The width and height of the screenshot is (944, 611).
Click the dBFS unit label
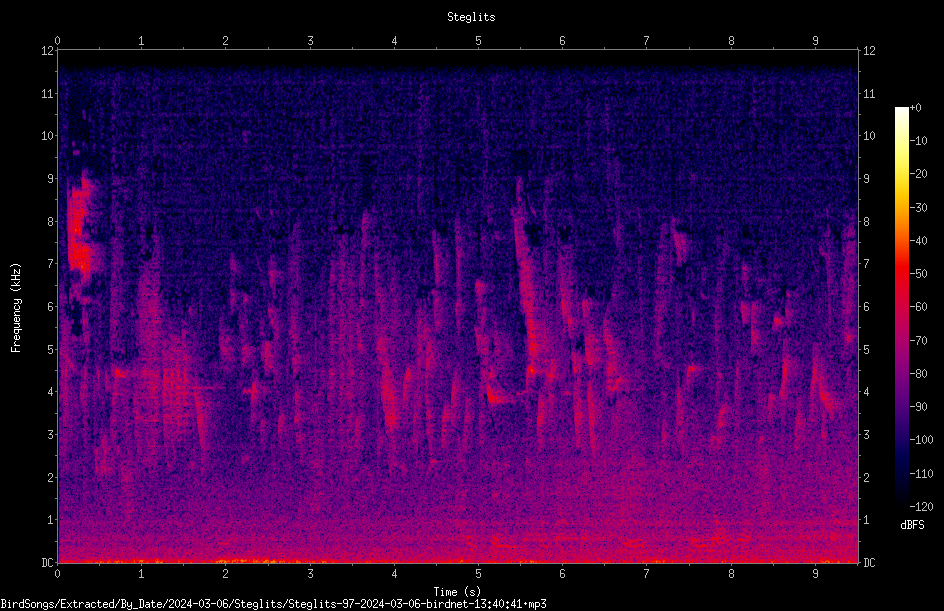click(x=912, y=526)
